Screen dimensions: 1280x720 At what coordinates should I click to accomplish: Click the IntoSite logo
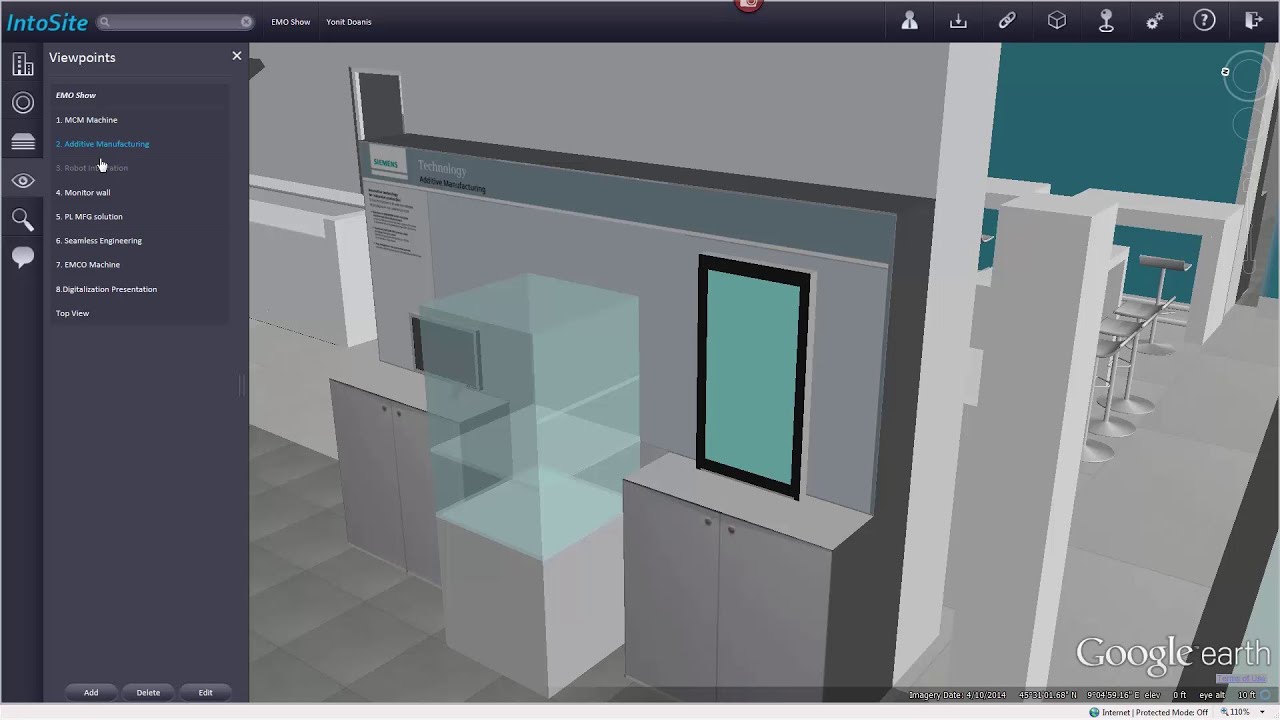click(x=47, y=22)
